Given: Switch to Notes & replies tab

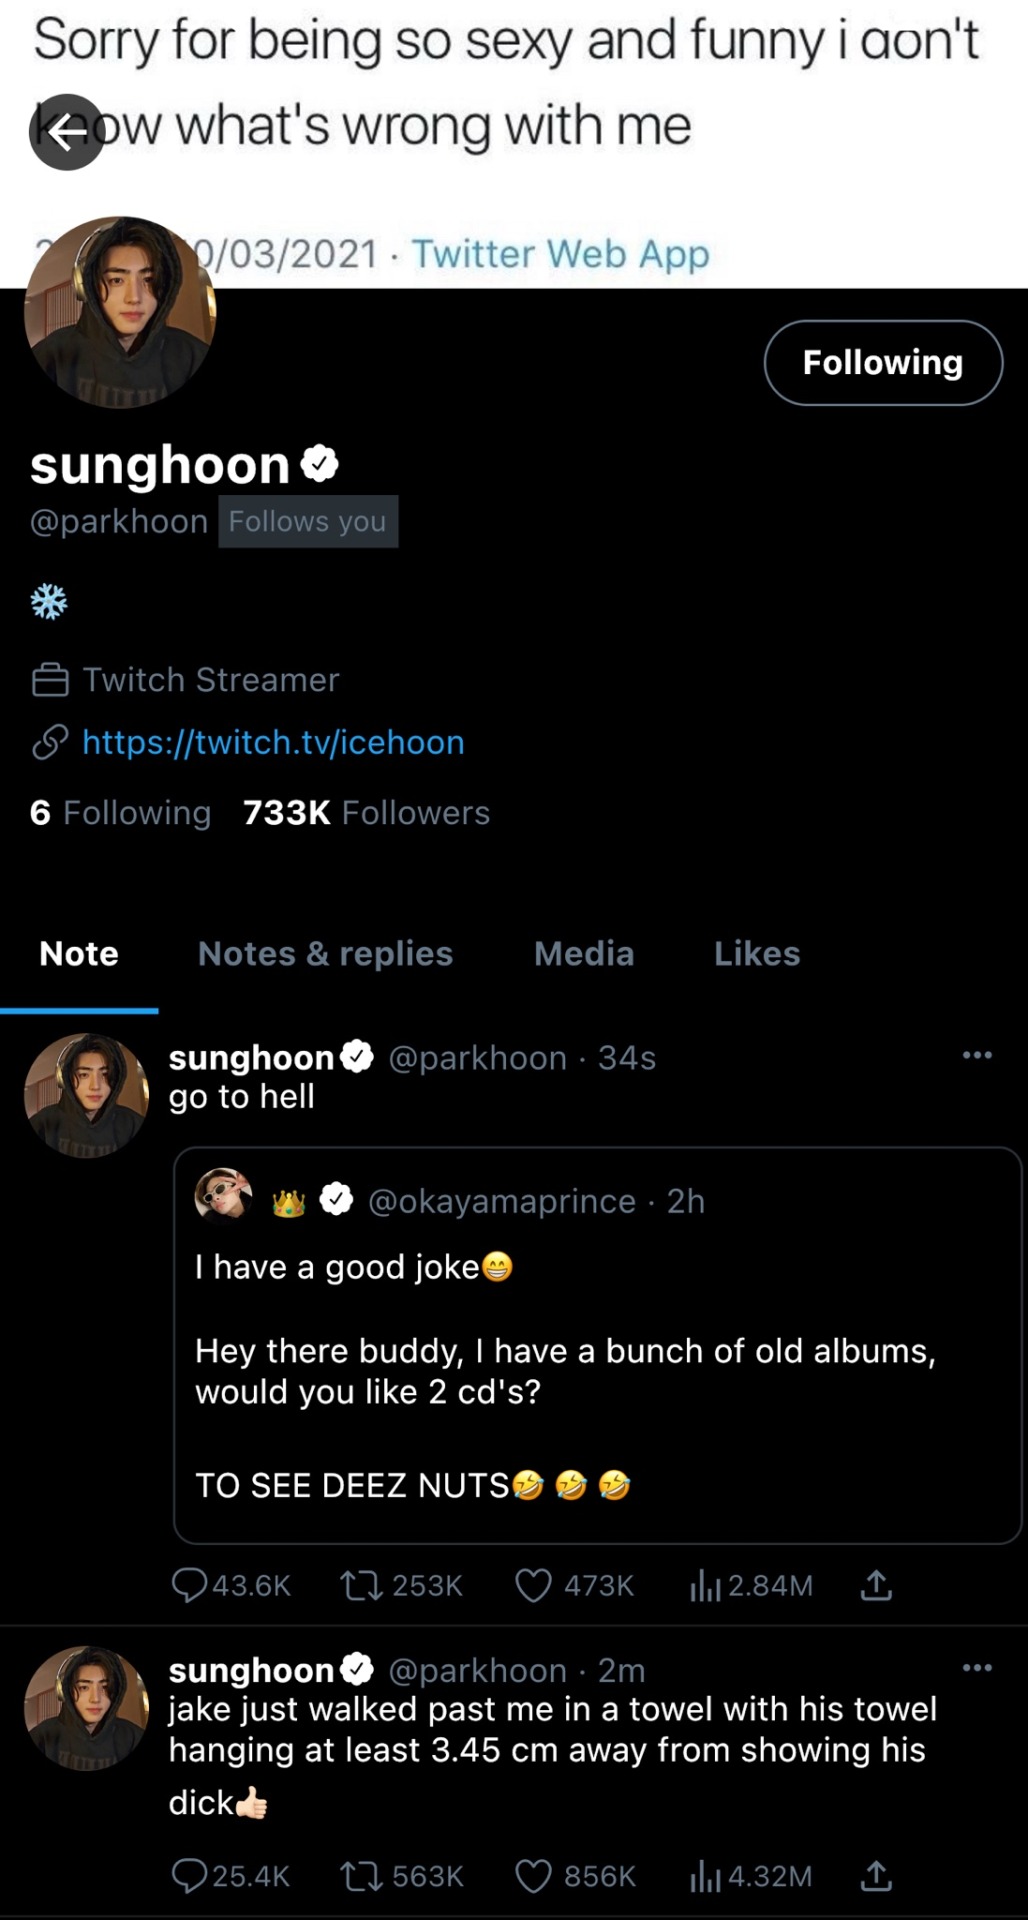Looking at the screenshot, I should (x=325, y=953).
